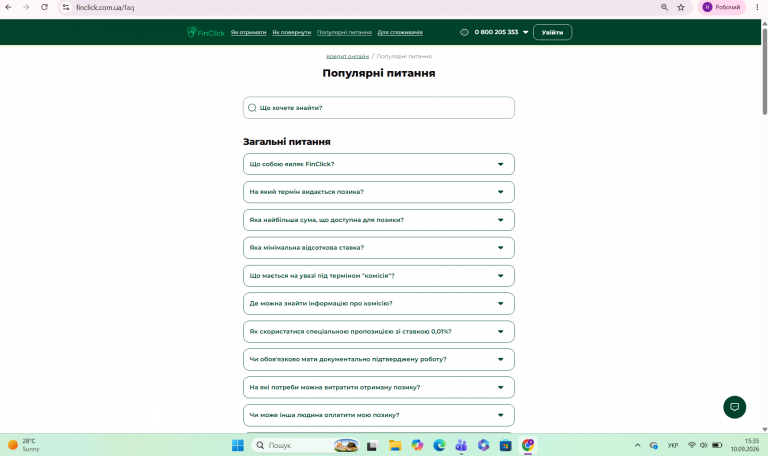Open Microsoft Teams from taskbar

click(x=461, y=445)
